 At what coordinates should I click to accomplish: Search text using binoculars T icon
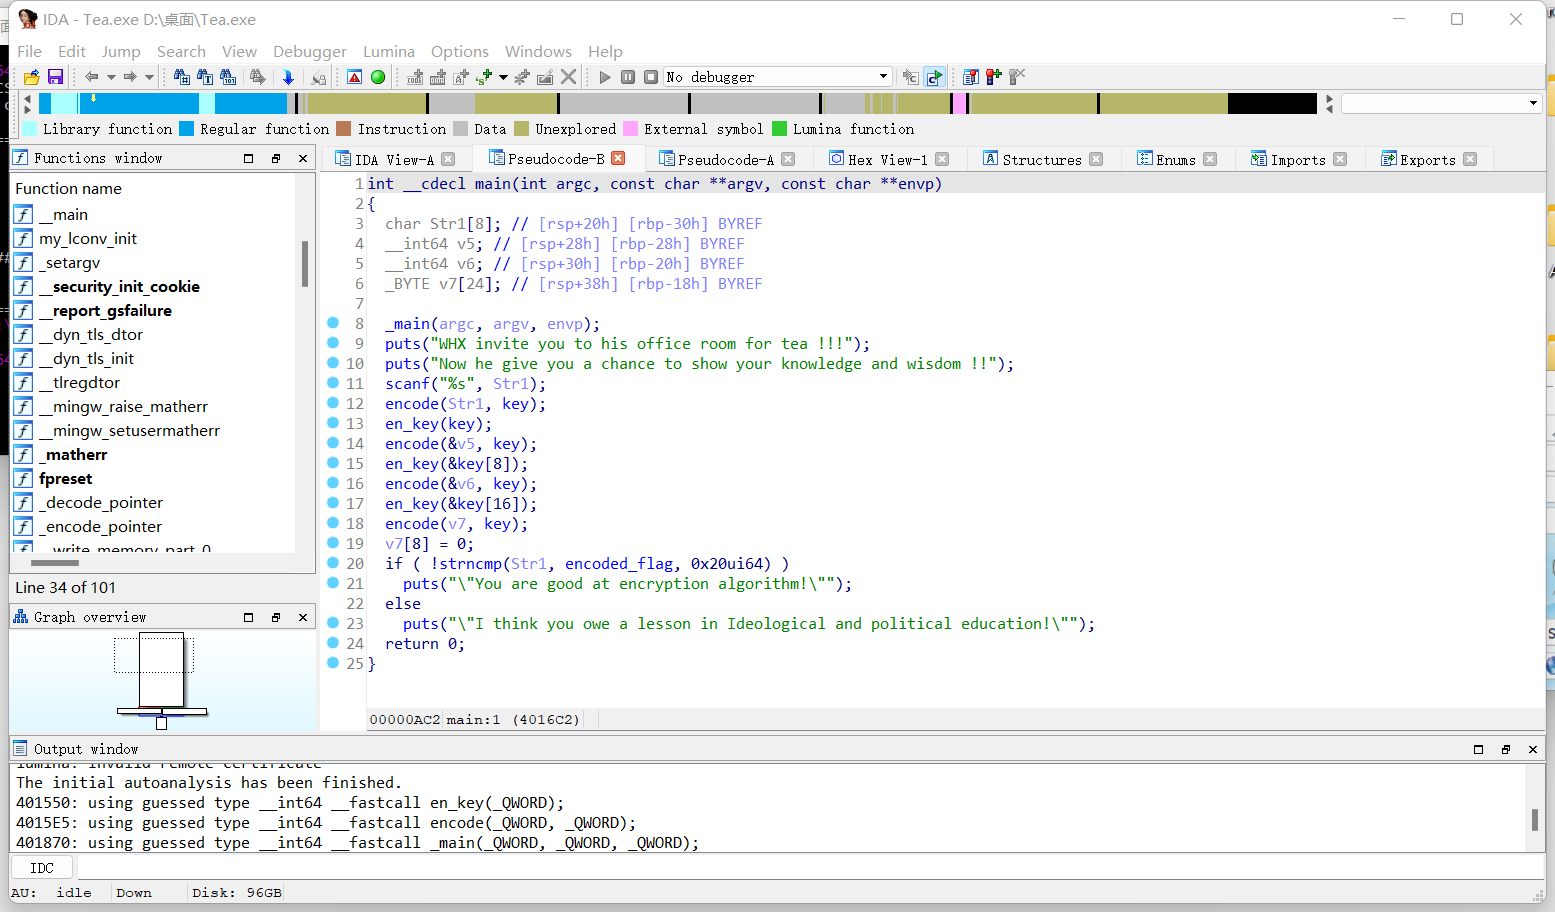coord(204,77)
